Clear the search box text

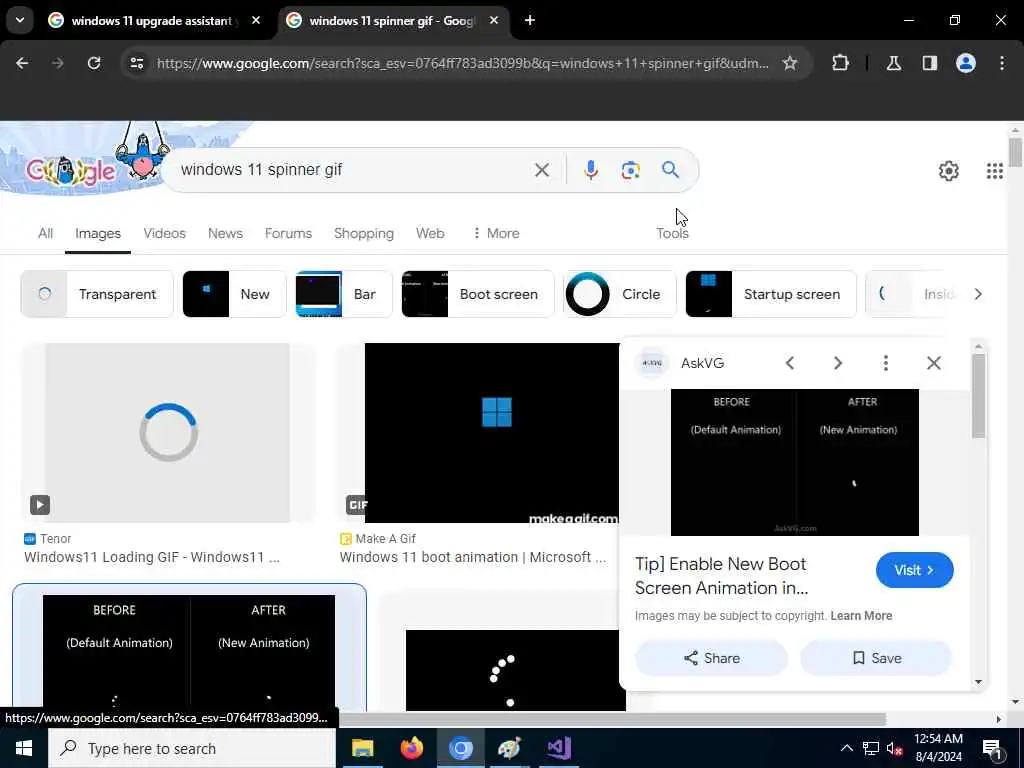click(541, 170)
